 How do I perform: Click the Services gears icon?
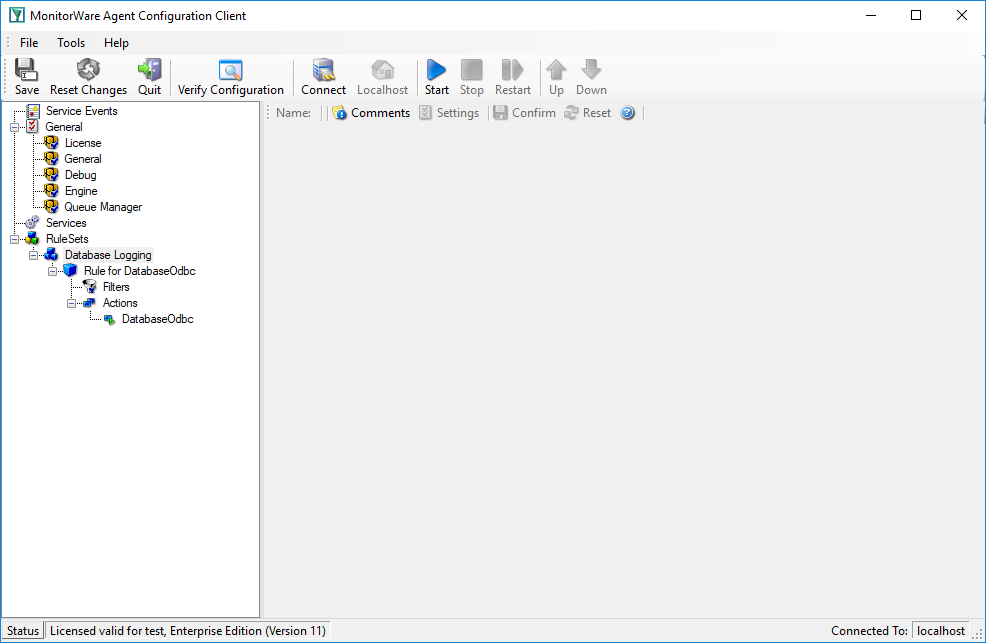(x=32, y=223)
